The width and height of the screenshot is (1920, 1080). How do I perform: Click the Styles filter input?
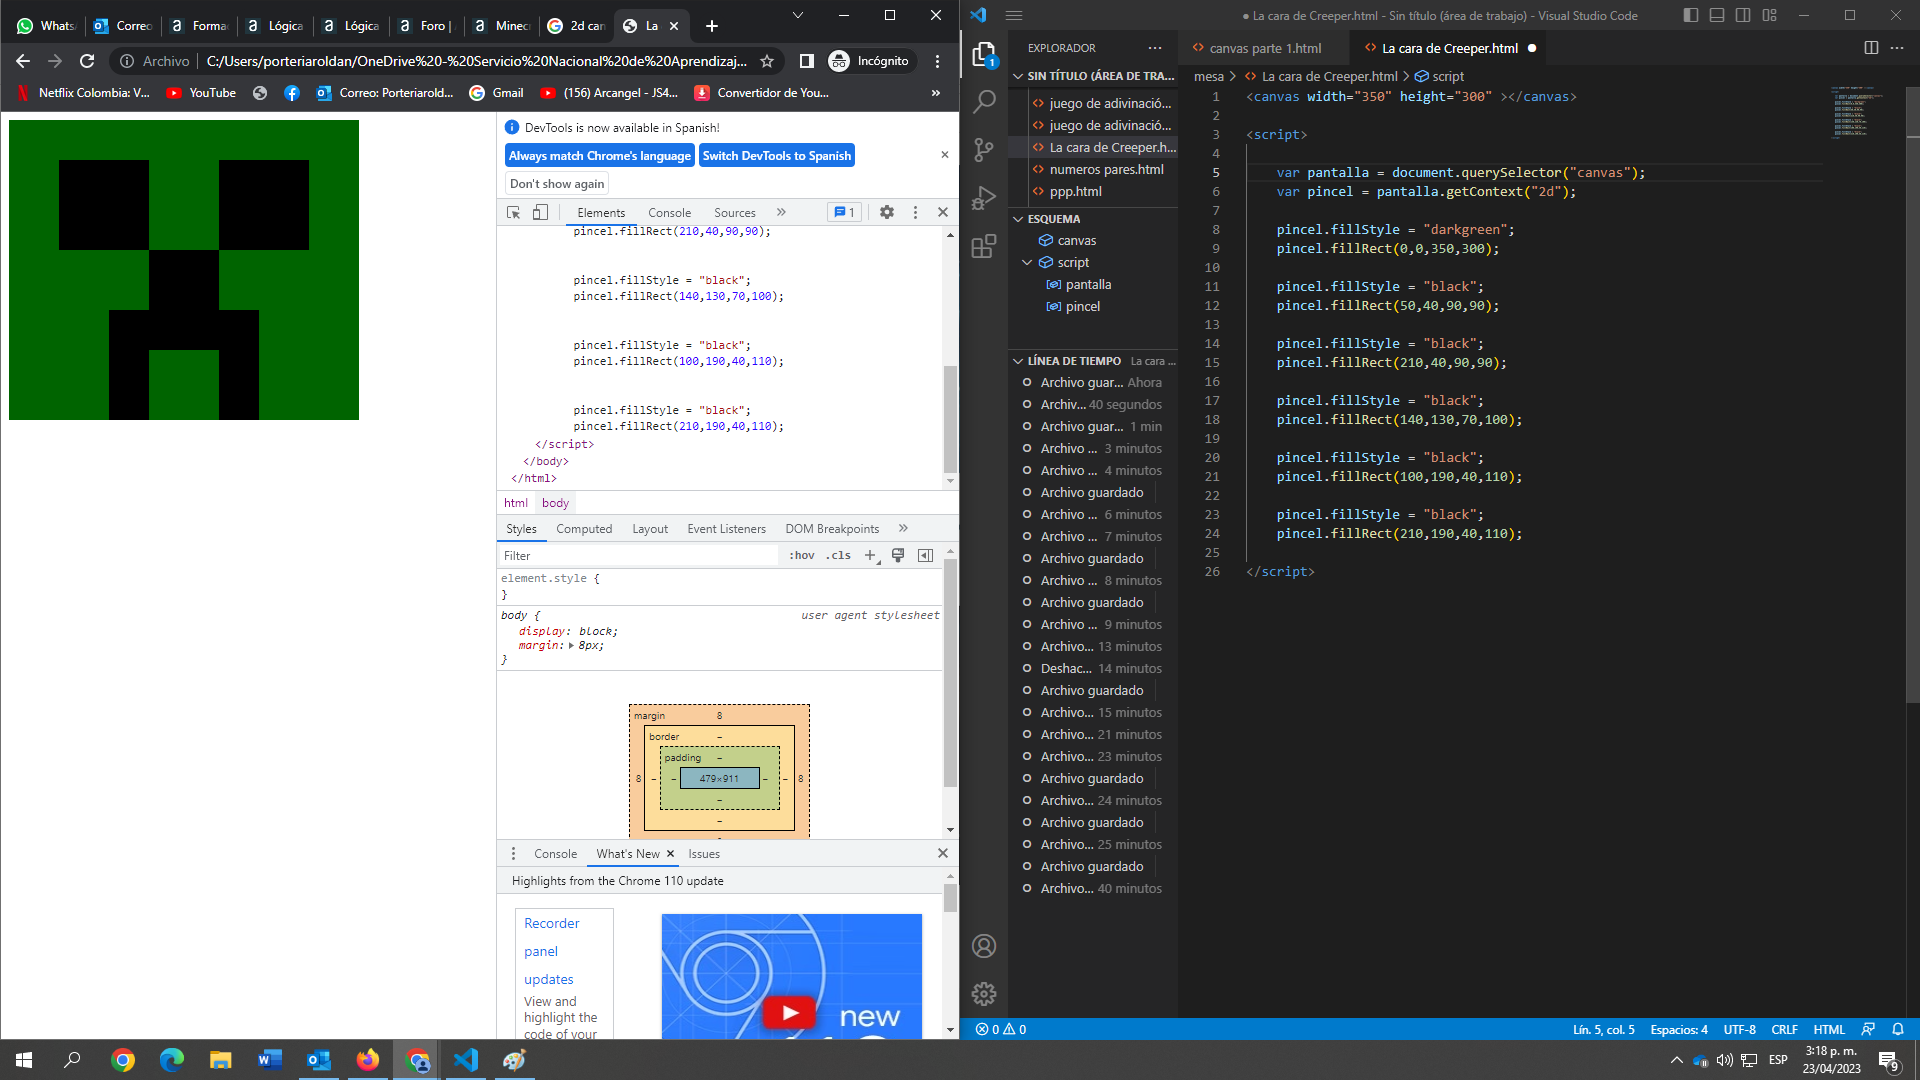pyautogui.click(x=640, y=556)
